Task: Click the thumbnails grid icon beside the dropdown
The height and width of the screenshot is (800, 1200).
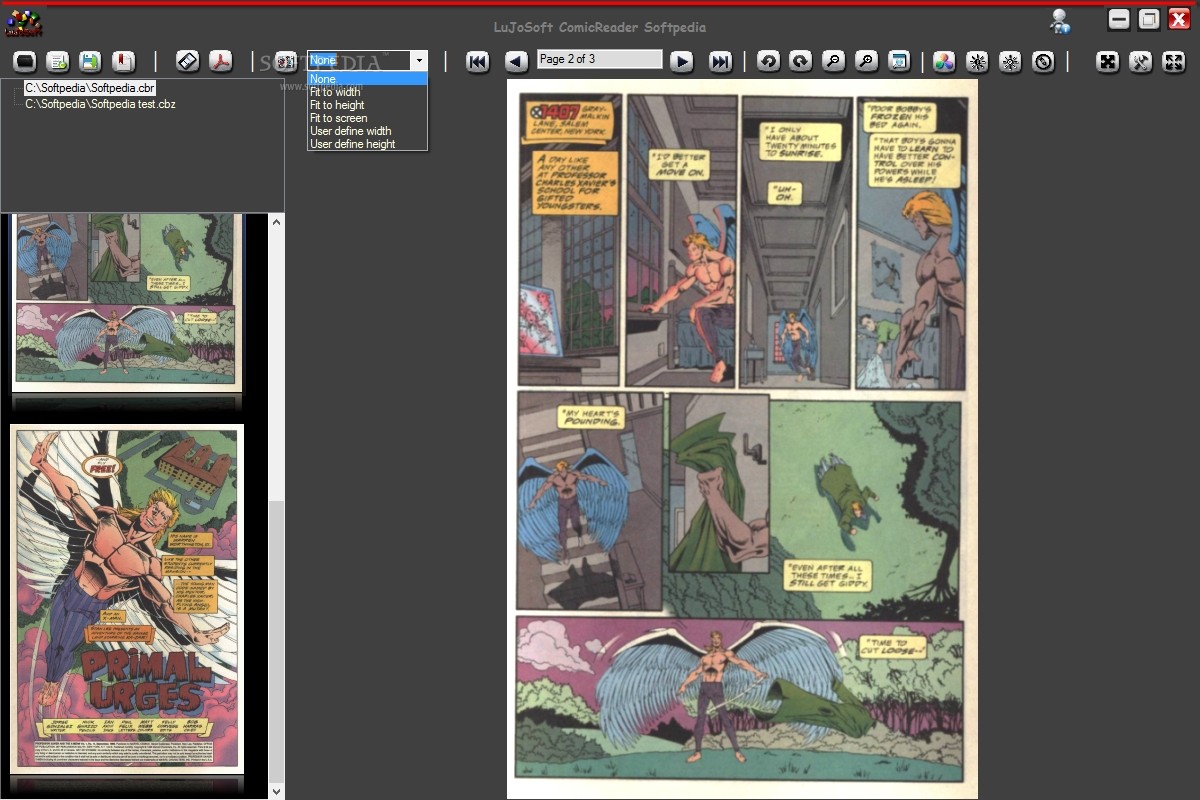Action: (286, 62)
